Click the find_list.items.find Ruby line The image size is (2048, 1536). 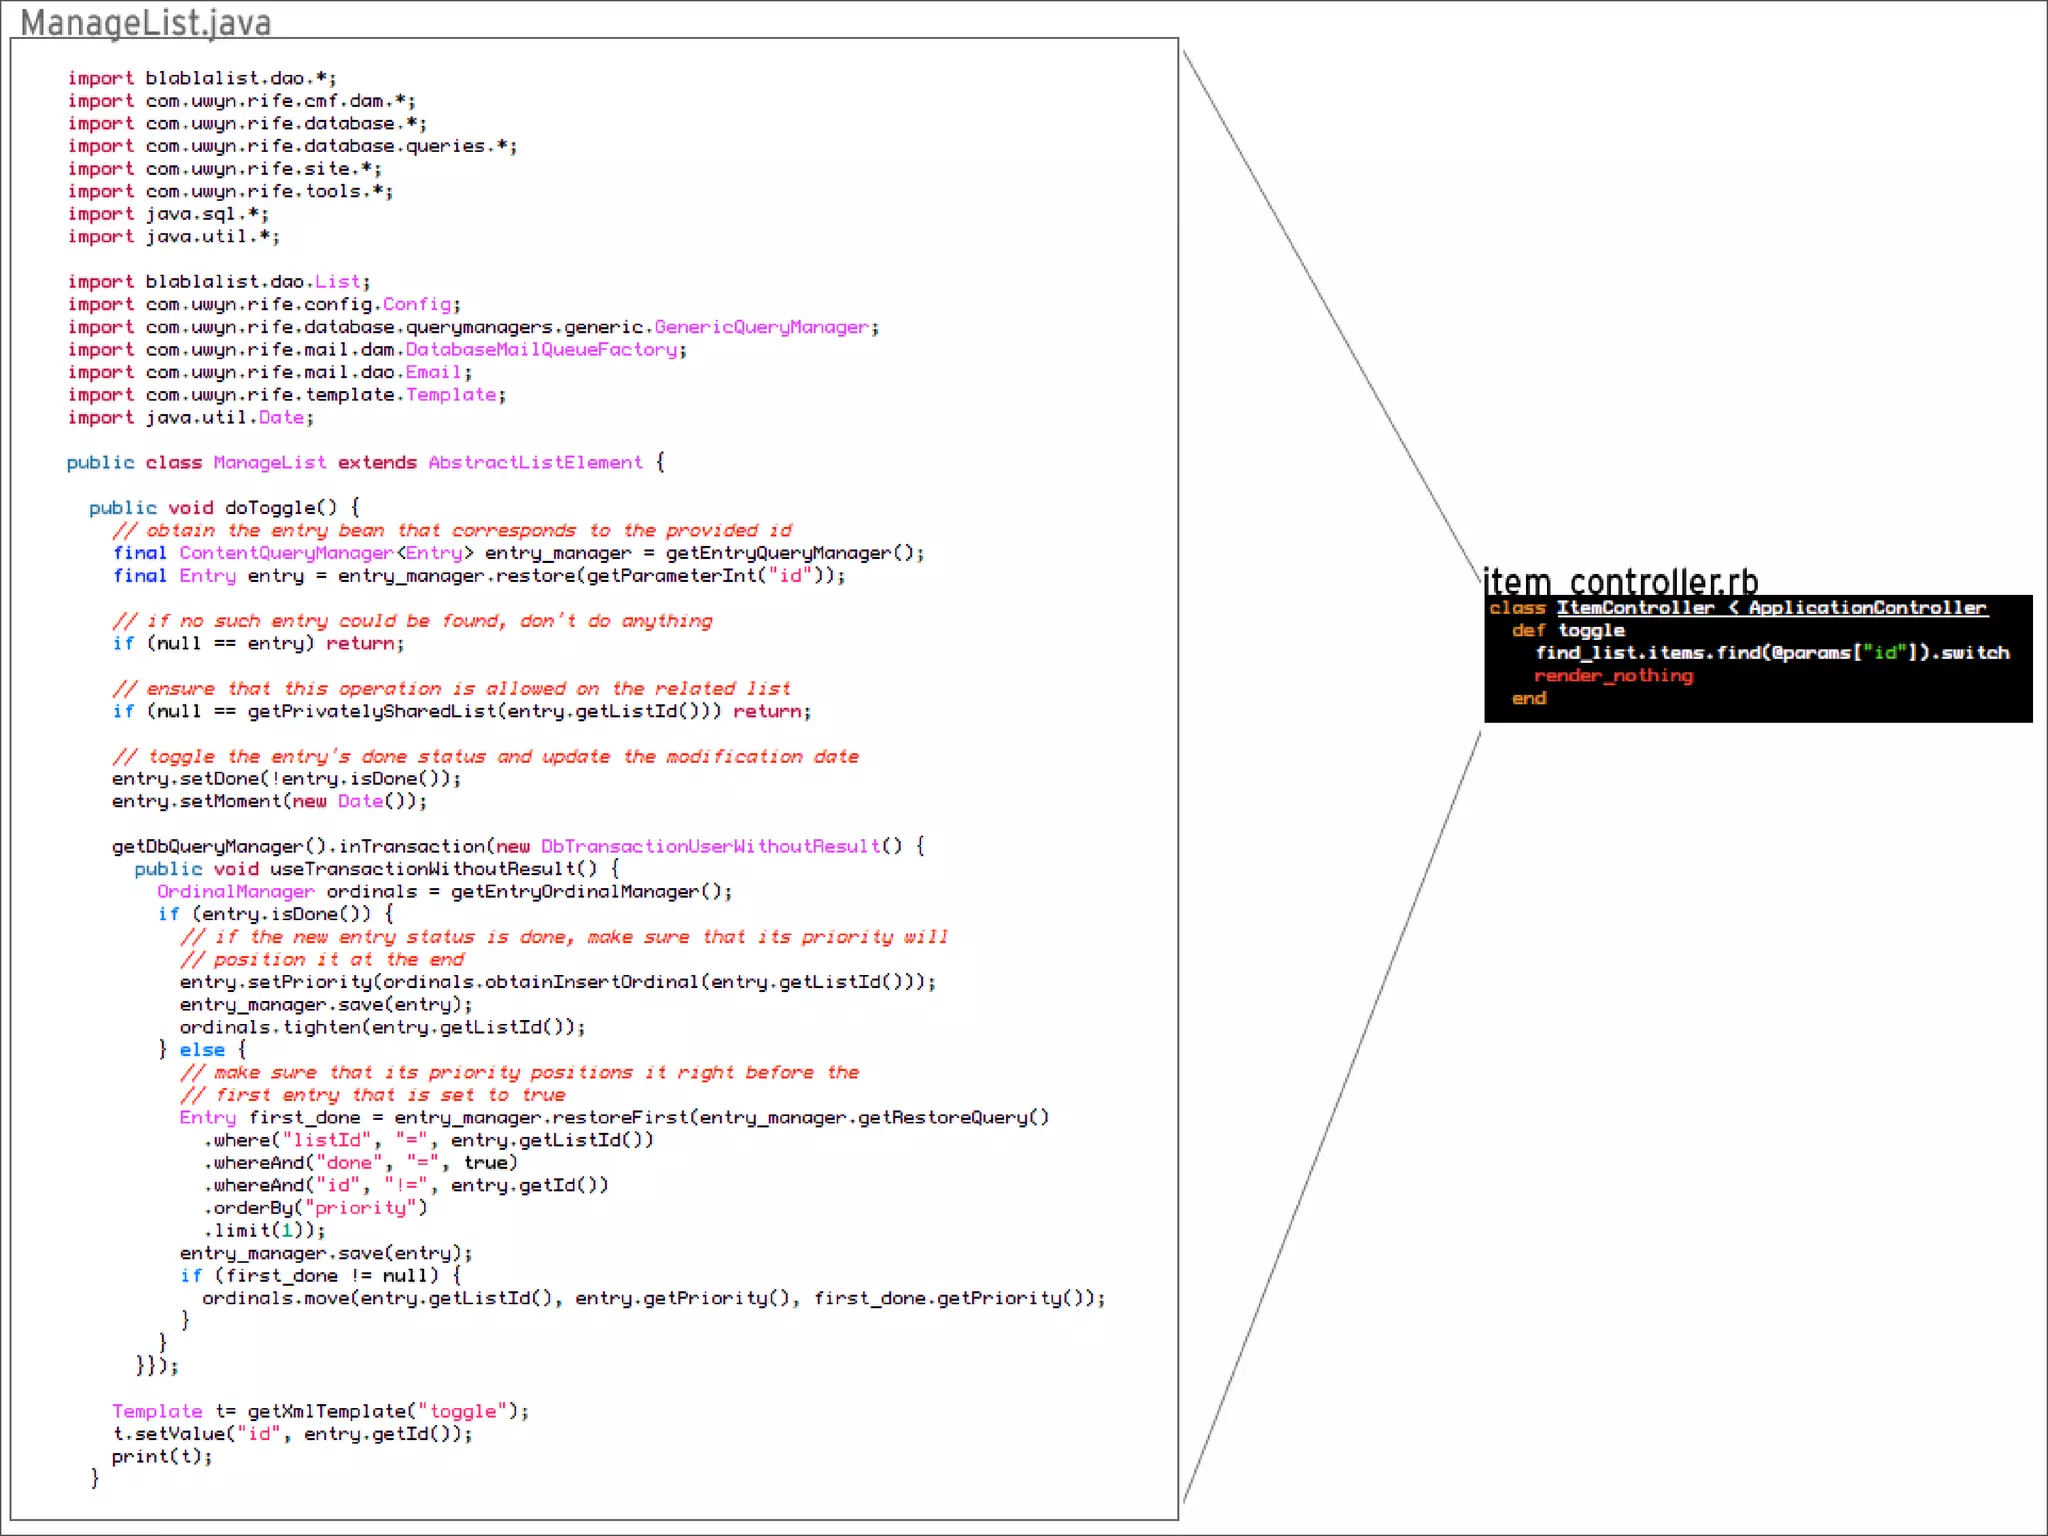[1772, 653]
